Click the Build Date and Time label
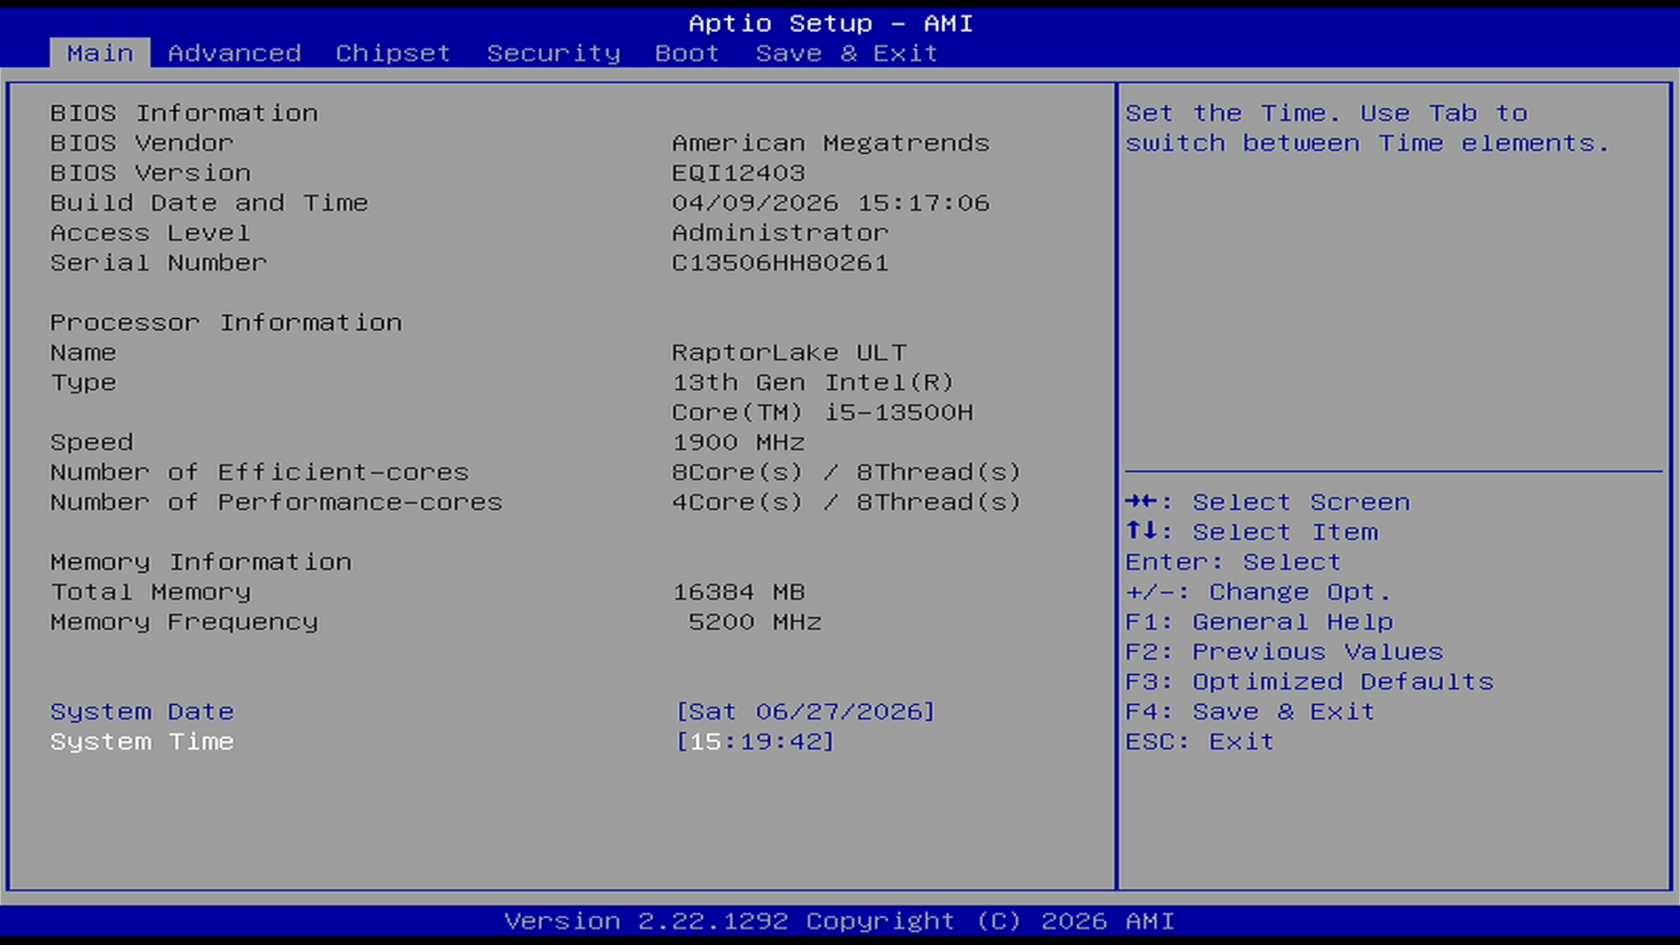This screenshot has height=945, width=1680. point(209,203)
